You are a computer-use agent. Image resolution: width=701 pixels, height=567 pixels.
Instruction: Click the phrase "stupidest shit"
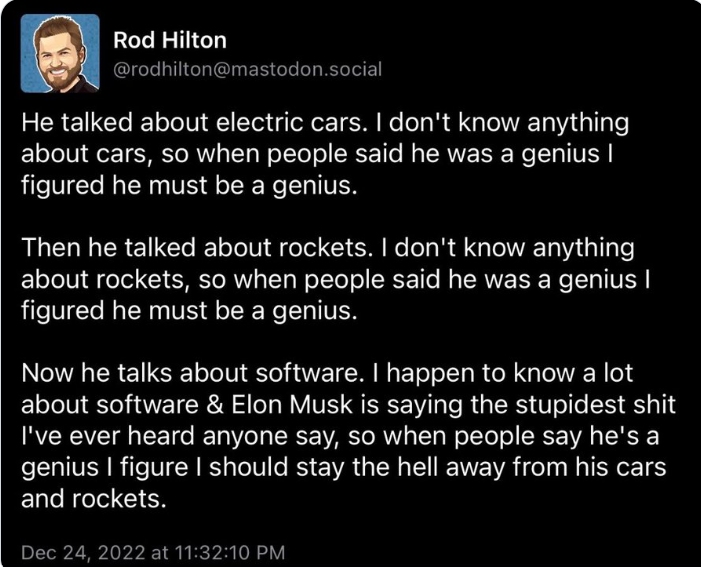pyautogui.click(x=595, y=405)
